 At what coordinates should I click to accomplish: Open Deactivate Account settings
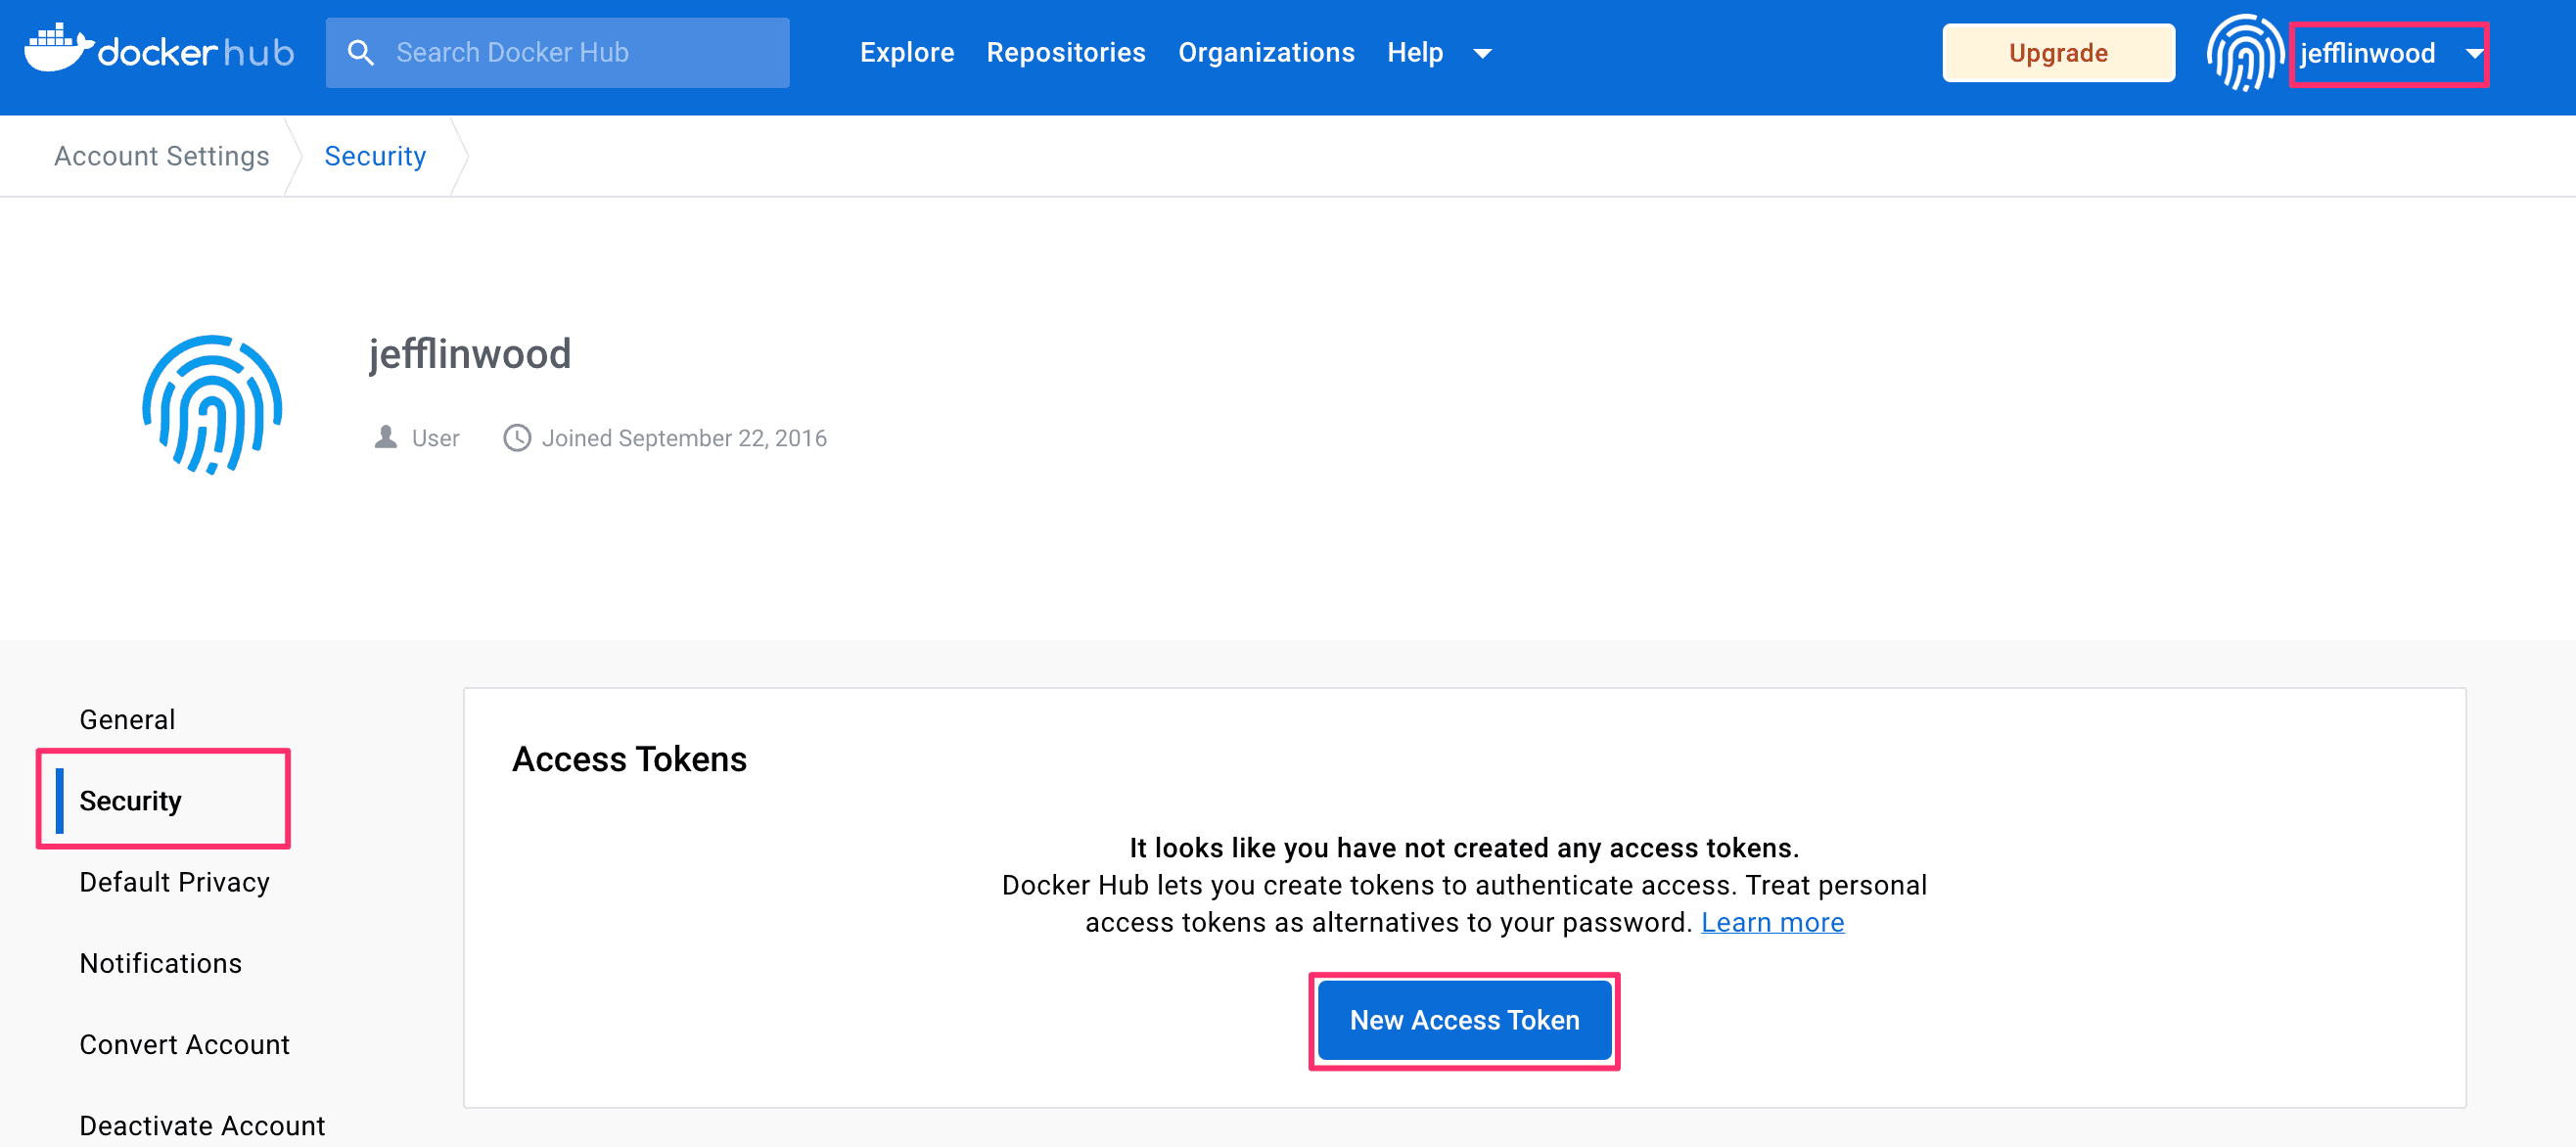[x=202, y=1125]
